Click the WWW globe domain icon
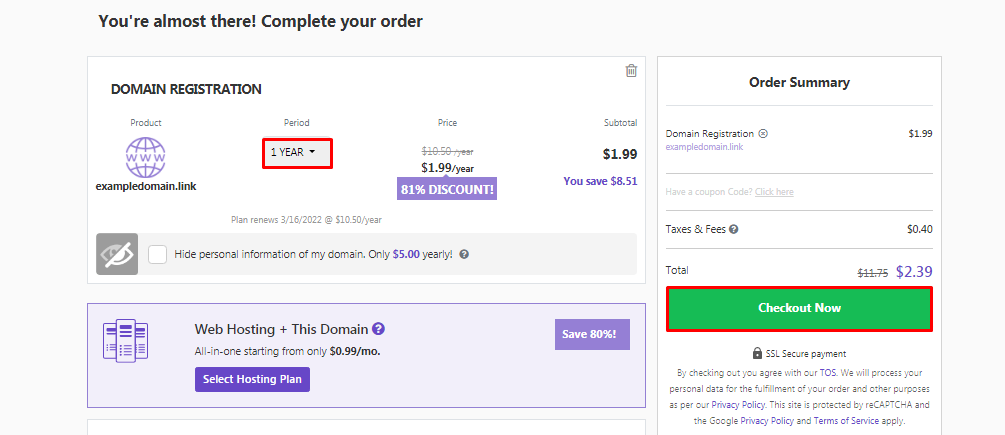Screen dimensions: 1005x435 tap(146, 158)
